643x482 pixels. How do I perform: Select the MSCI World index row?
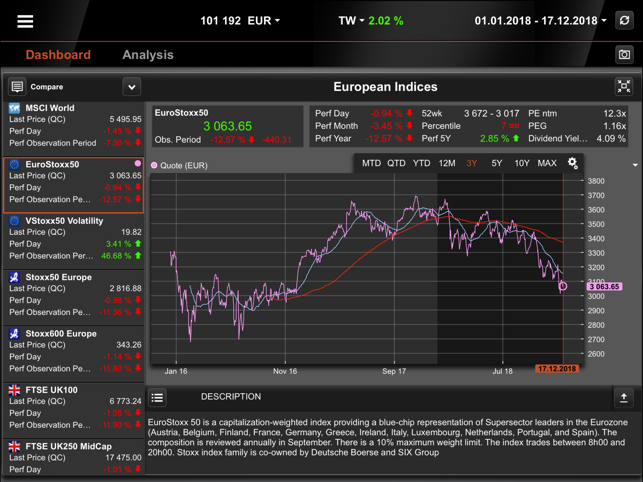point(74,126)
